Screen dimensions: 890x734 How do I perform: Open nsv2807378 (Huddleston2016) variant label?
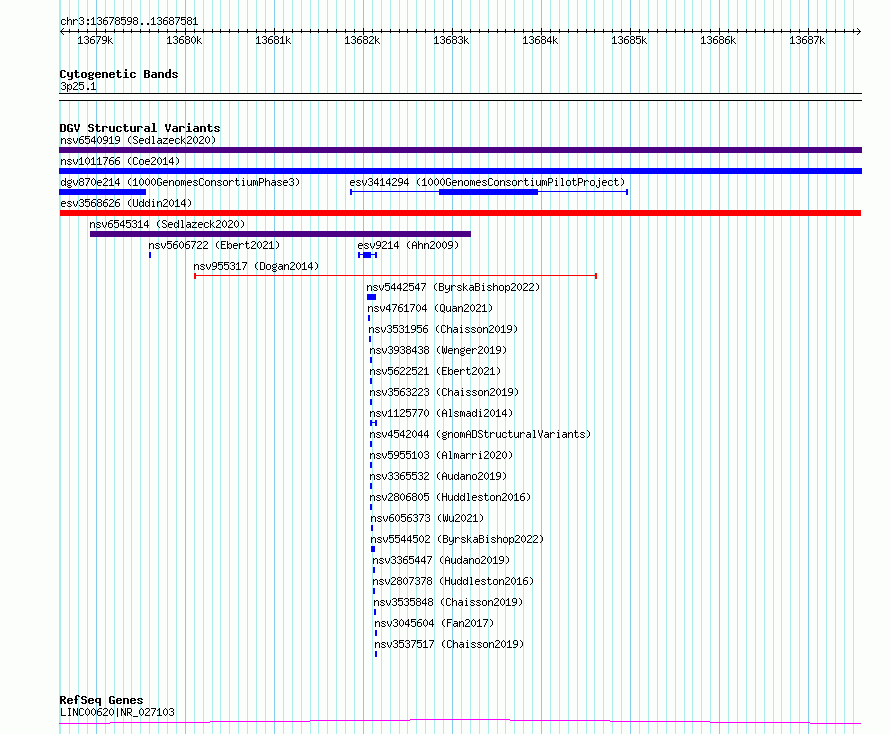coord(453,581)
